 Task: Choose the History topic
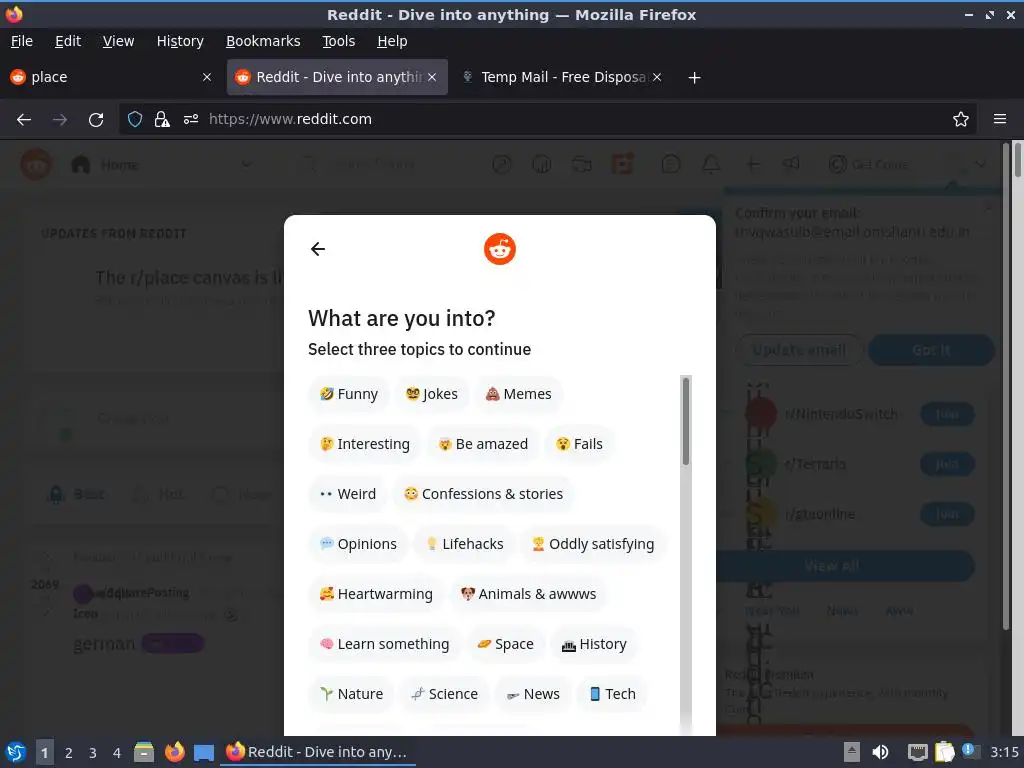point(594,644)
